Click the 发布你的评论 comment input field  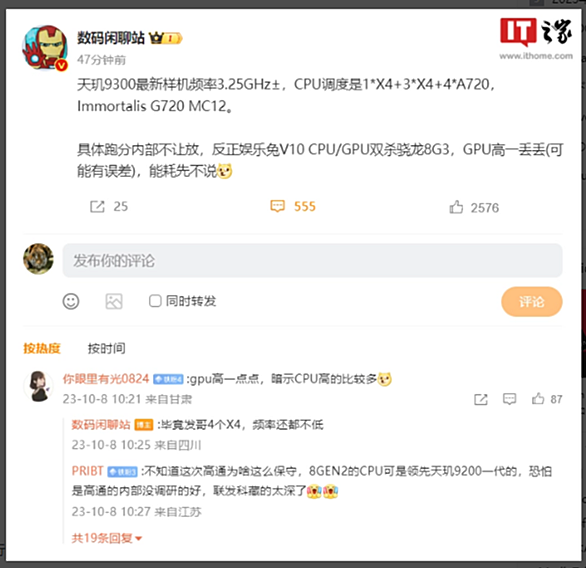[x=312, y=260]
